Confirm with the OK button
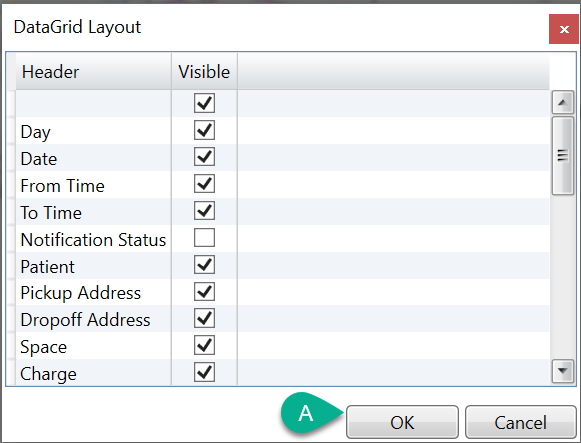This screenshot has width=581, height=443. tap(402, 422)
